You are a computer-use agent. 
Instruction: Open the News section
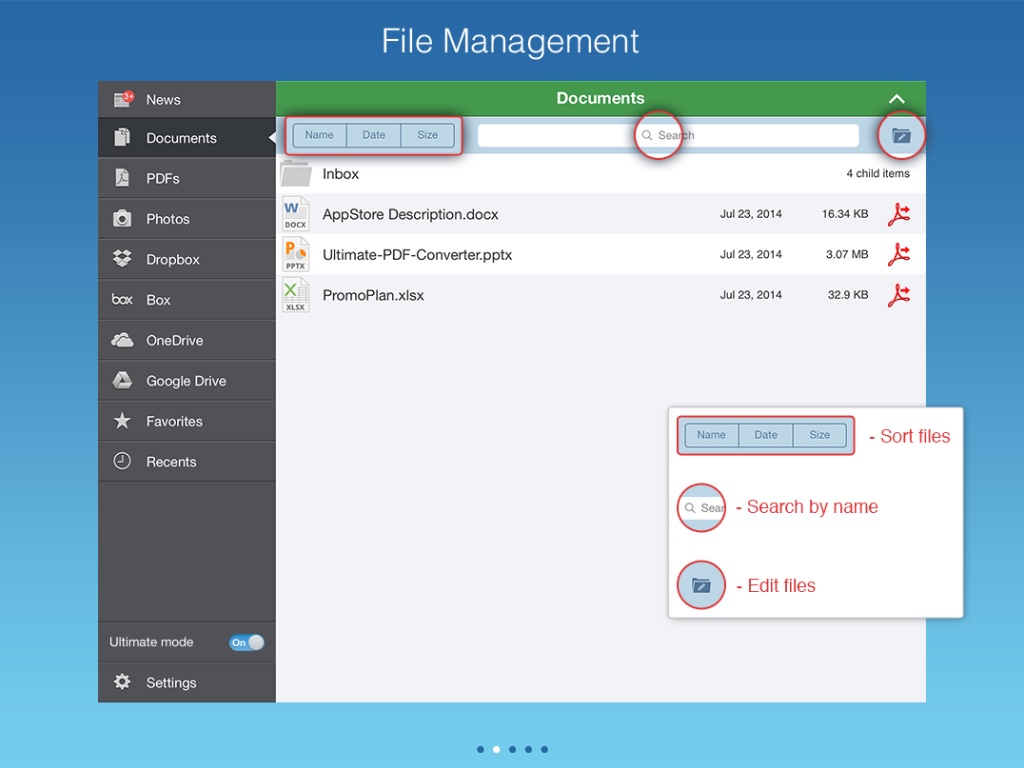[x=162, y=99]
